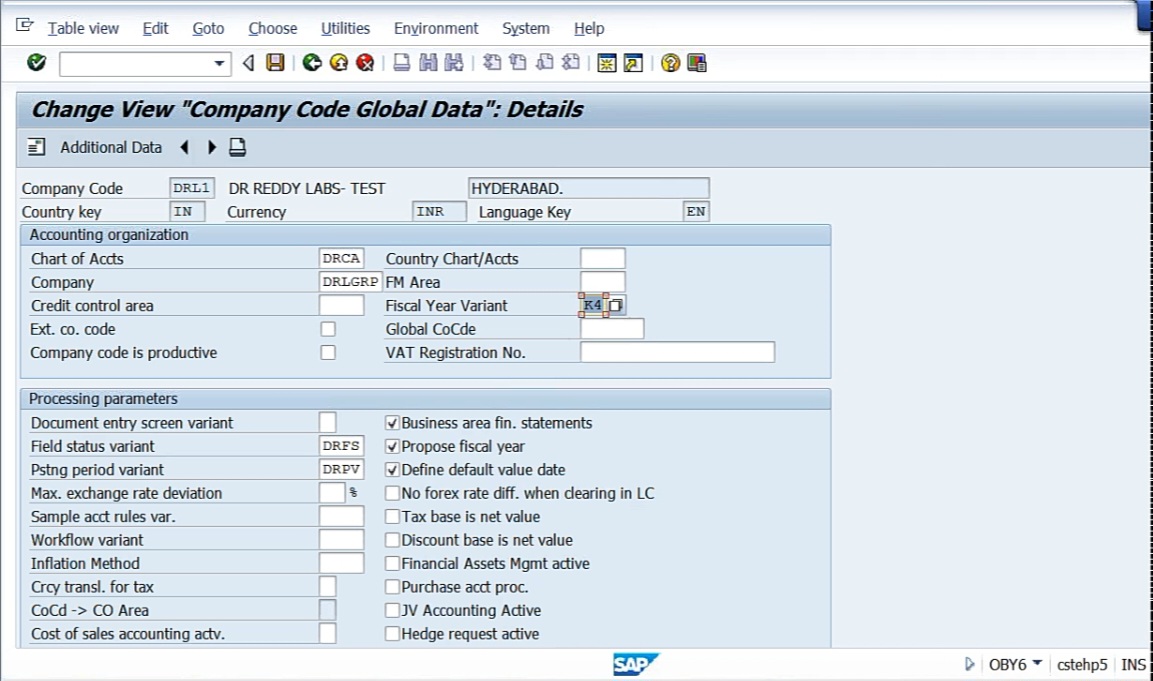Image resolution: width=1153 pixels, height=681 pixels.
Task: Open Find with the binoculars icon
Action: 428,63
